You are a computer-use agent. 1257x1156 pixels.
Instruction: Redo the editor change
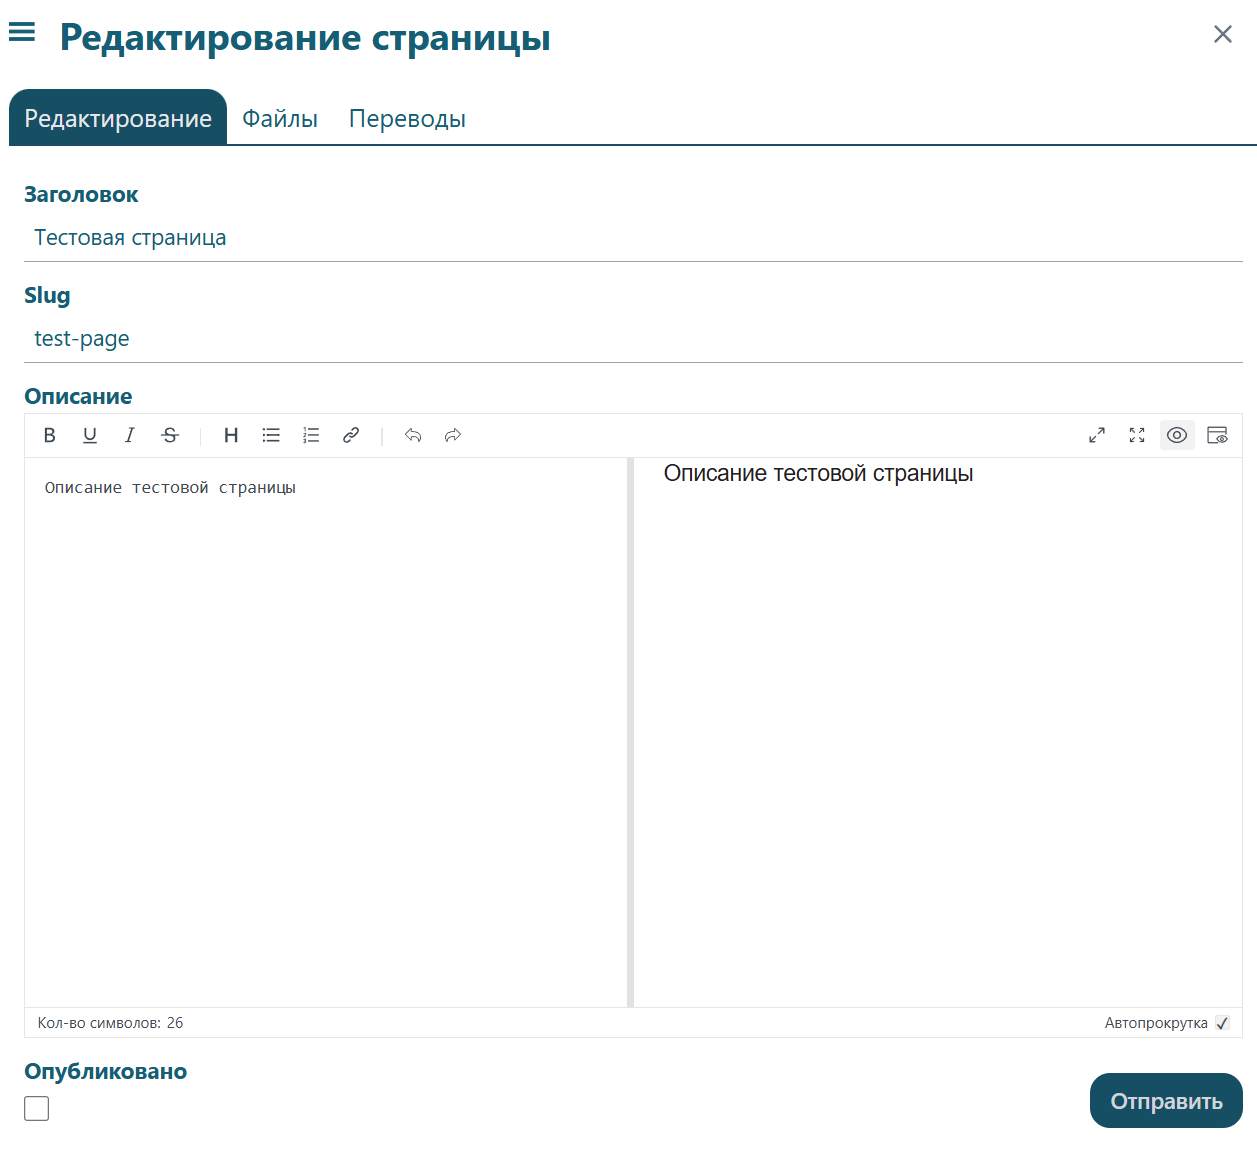point(453,435)
